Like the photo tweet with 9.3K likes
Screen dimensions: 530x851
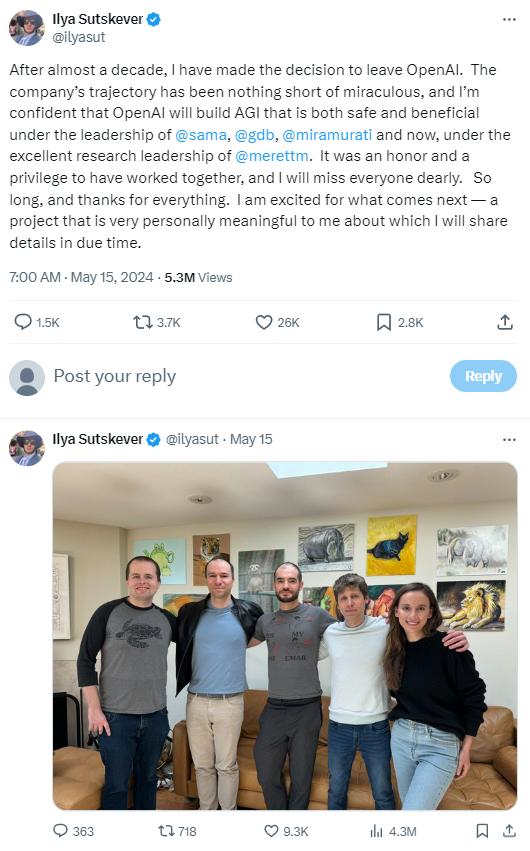tap(271, 830)
